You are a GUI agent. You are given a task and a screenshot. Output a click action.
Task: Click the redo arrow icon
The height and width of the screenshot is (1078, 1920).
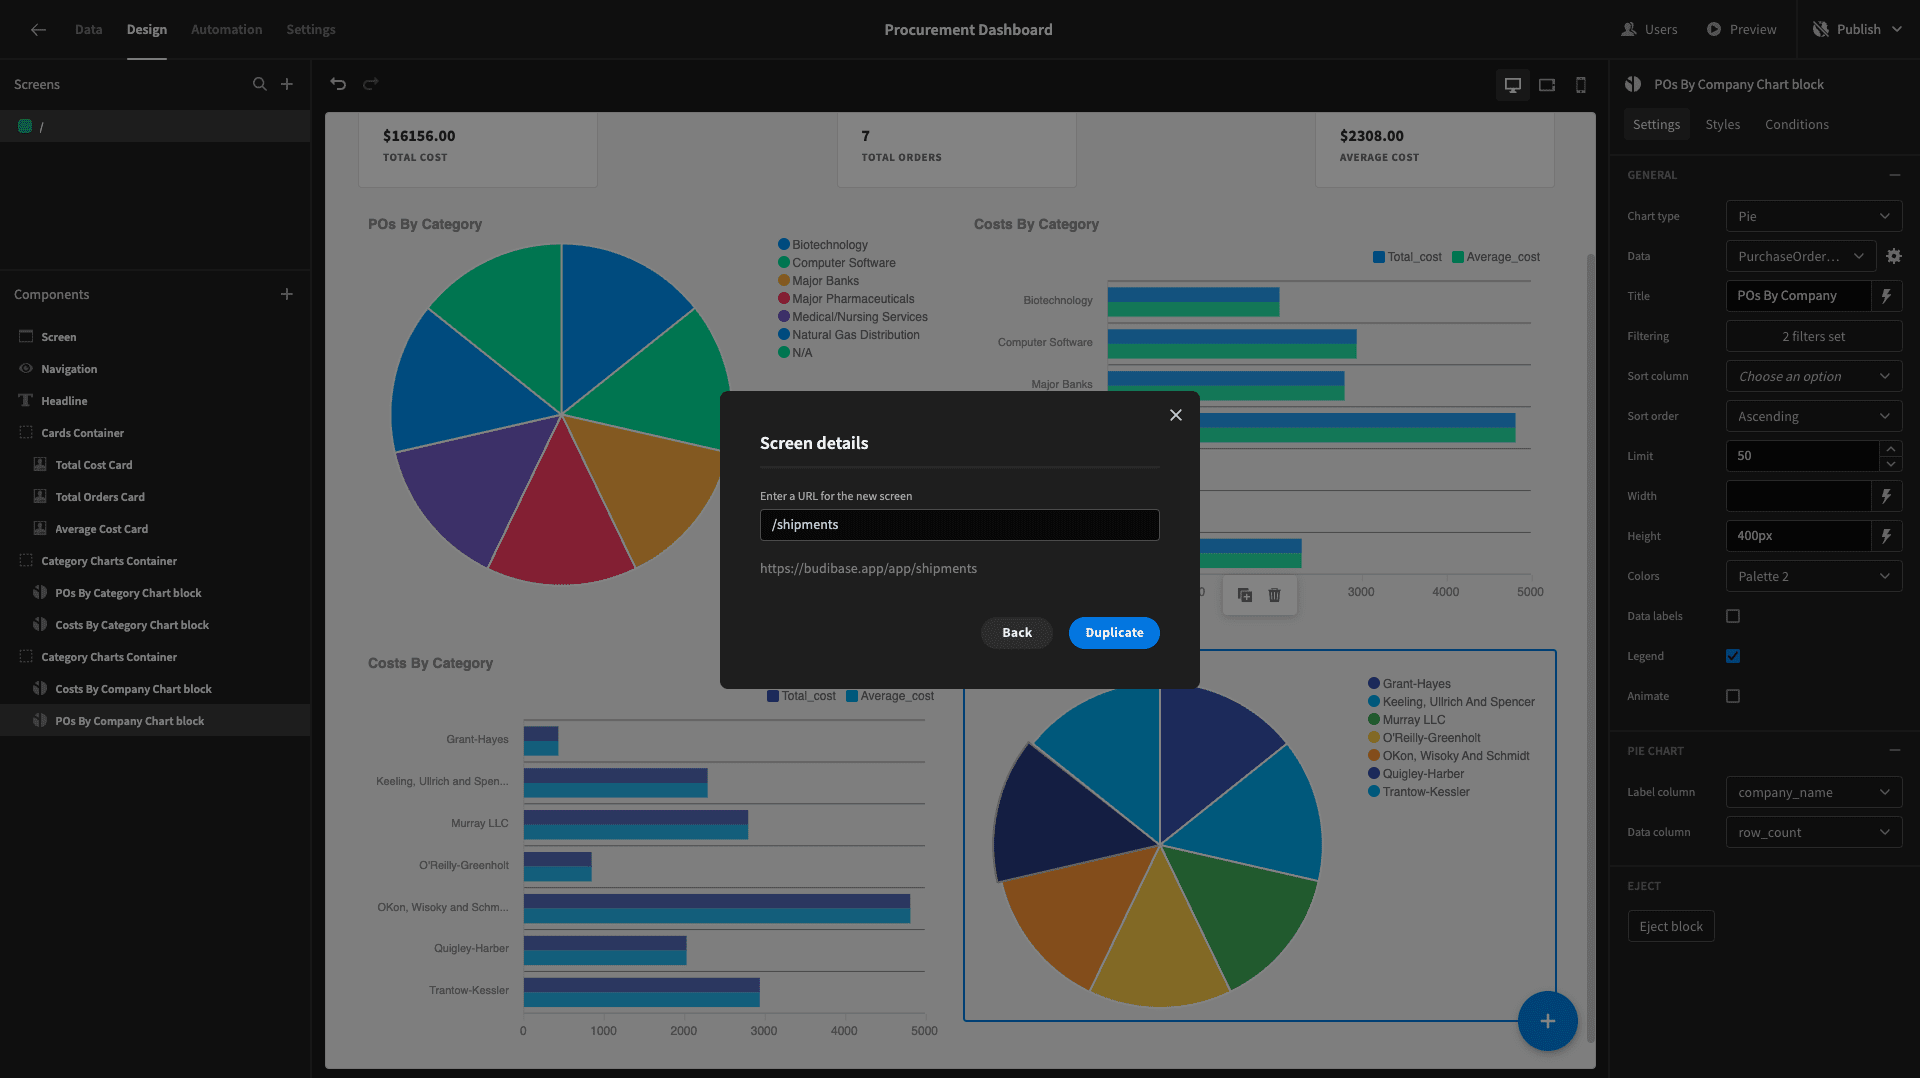371,84
